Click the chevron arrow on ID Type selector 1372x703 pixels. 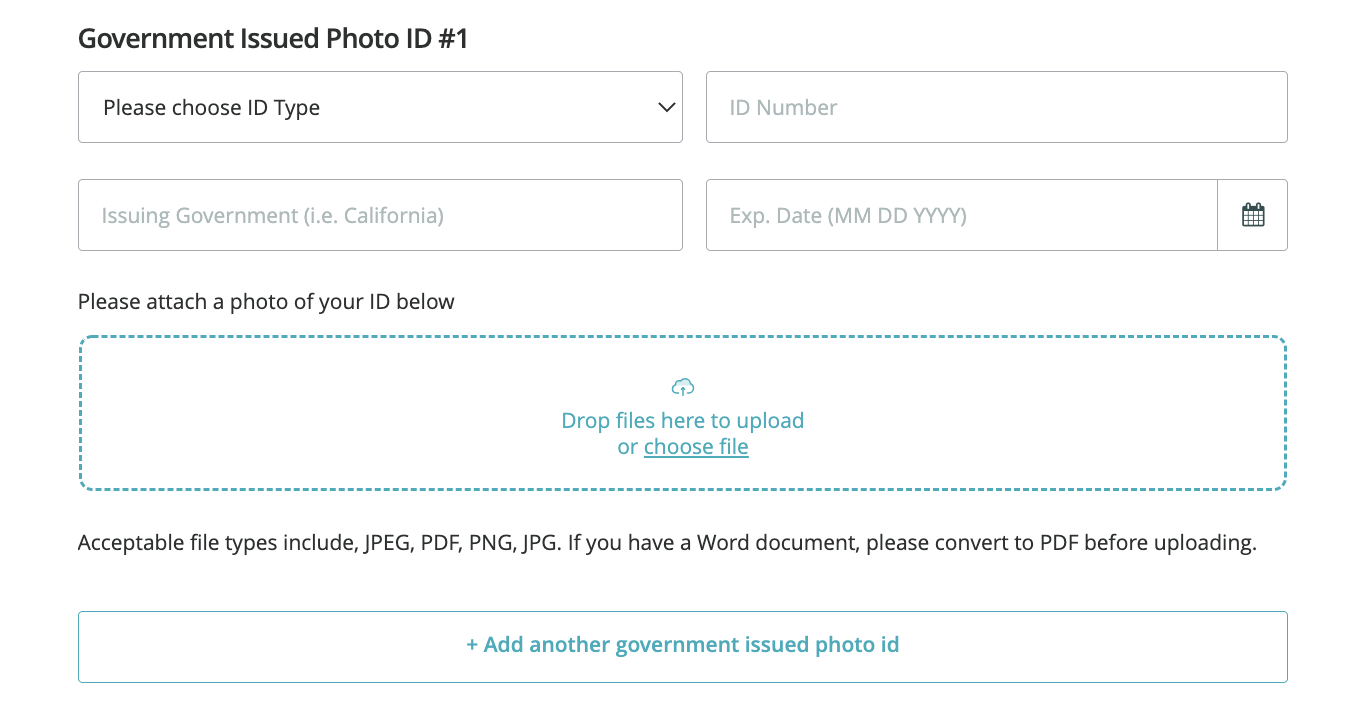pos(666,107)
